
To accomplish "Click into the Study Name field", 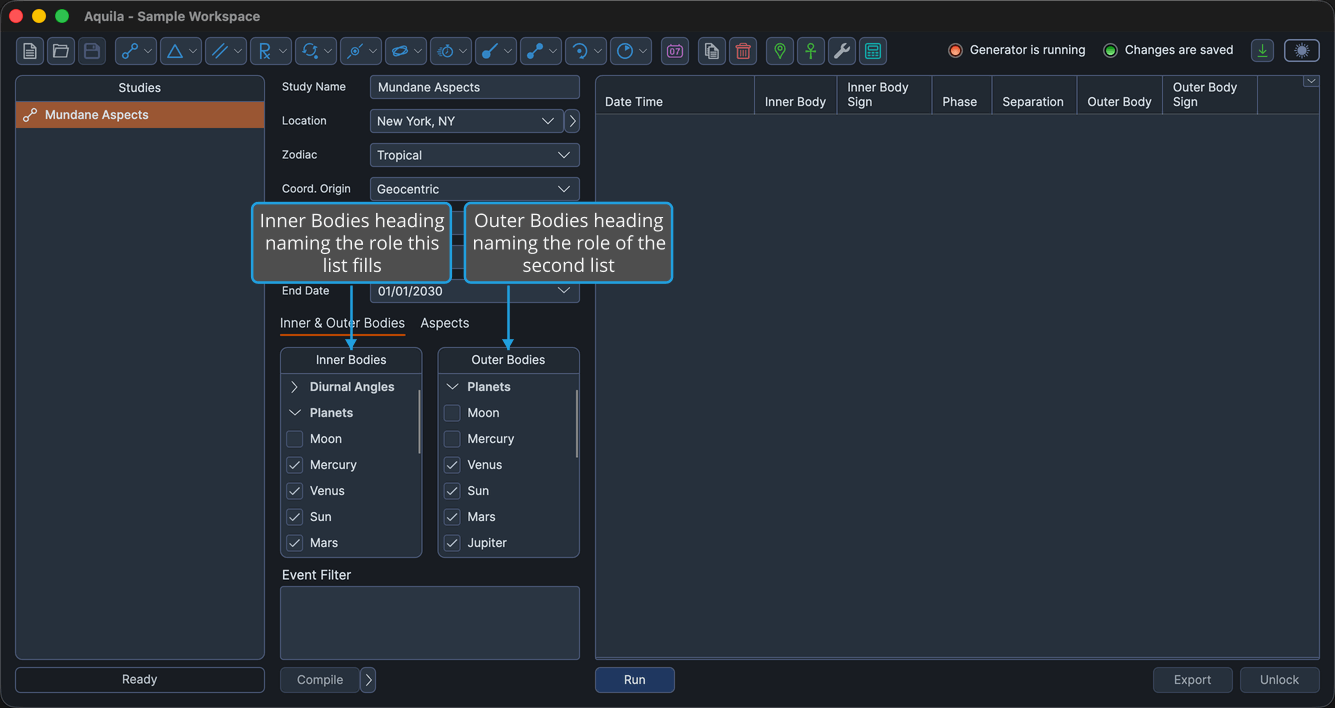I will pyautogui.click(x=475, y=87).
